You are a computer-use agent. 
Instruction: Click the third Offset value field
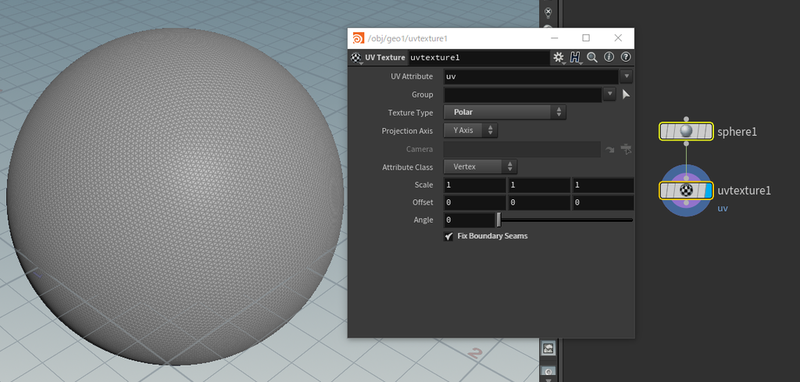point(603,202)
